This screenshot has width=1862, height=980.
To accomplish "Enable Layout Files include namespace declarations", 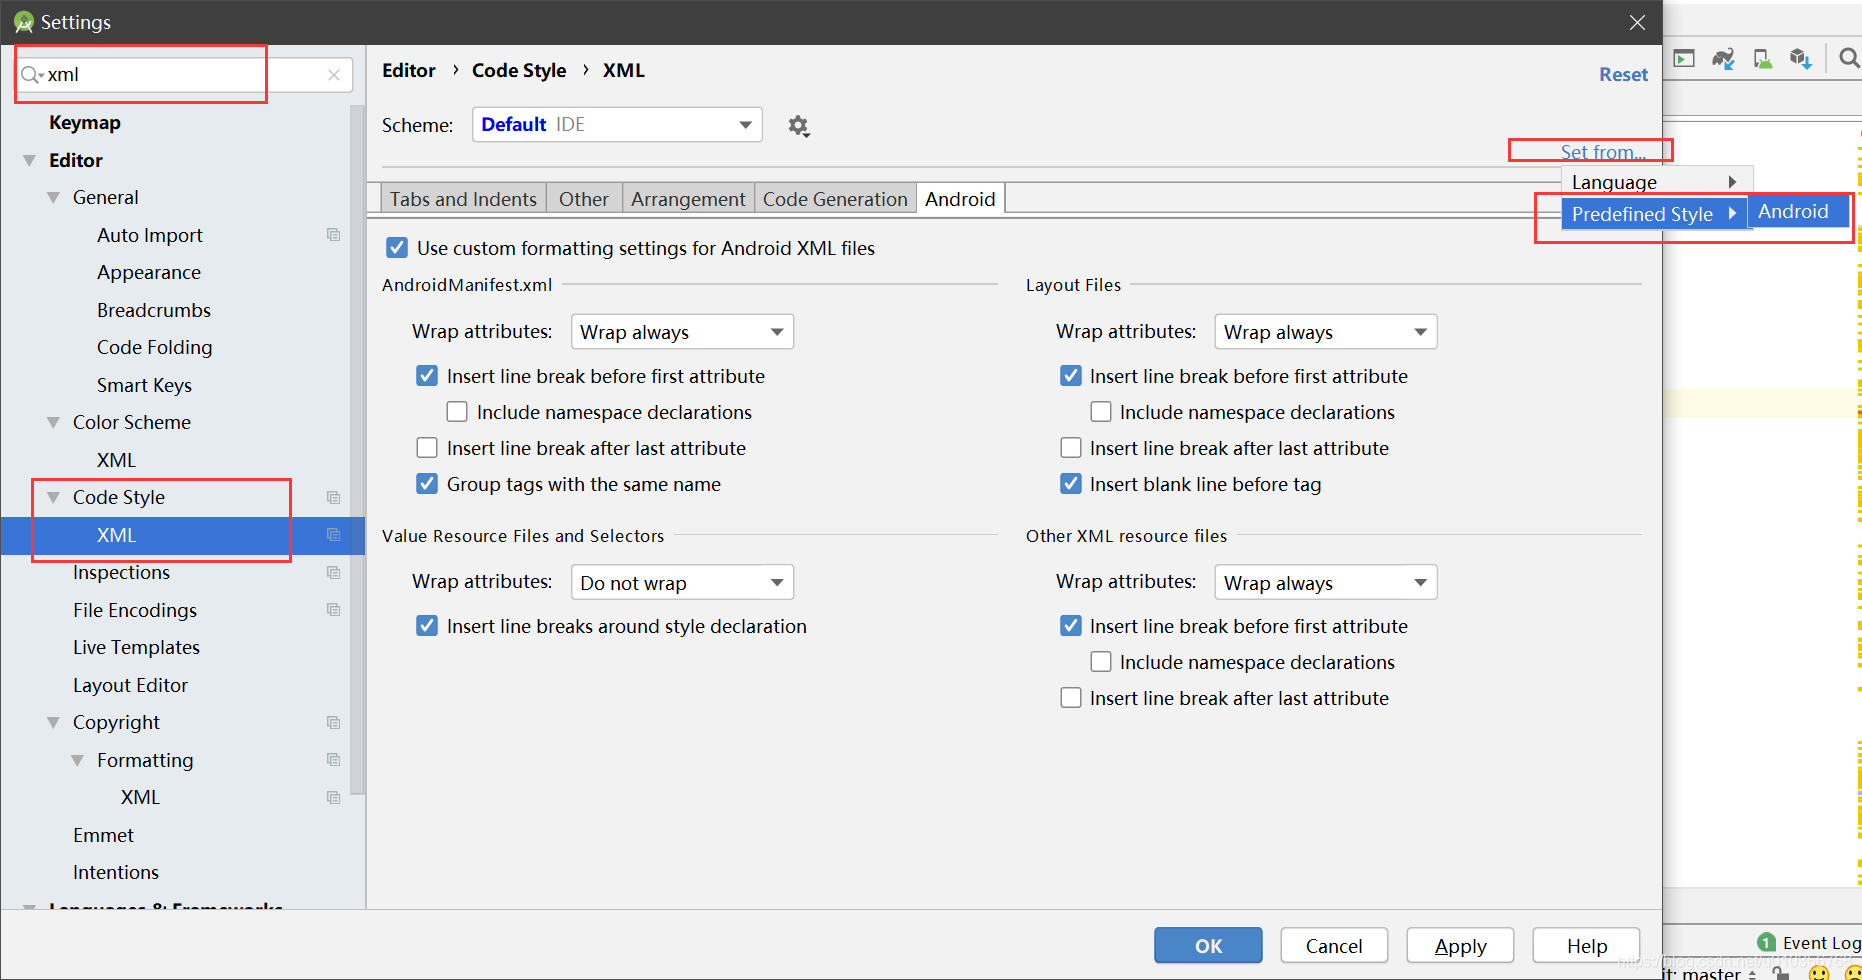I will pyautogui.click(x=1101, y=412).
